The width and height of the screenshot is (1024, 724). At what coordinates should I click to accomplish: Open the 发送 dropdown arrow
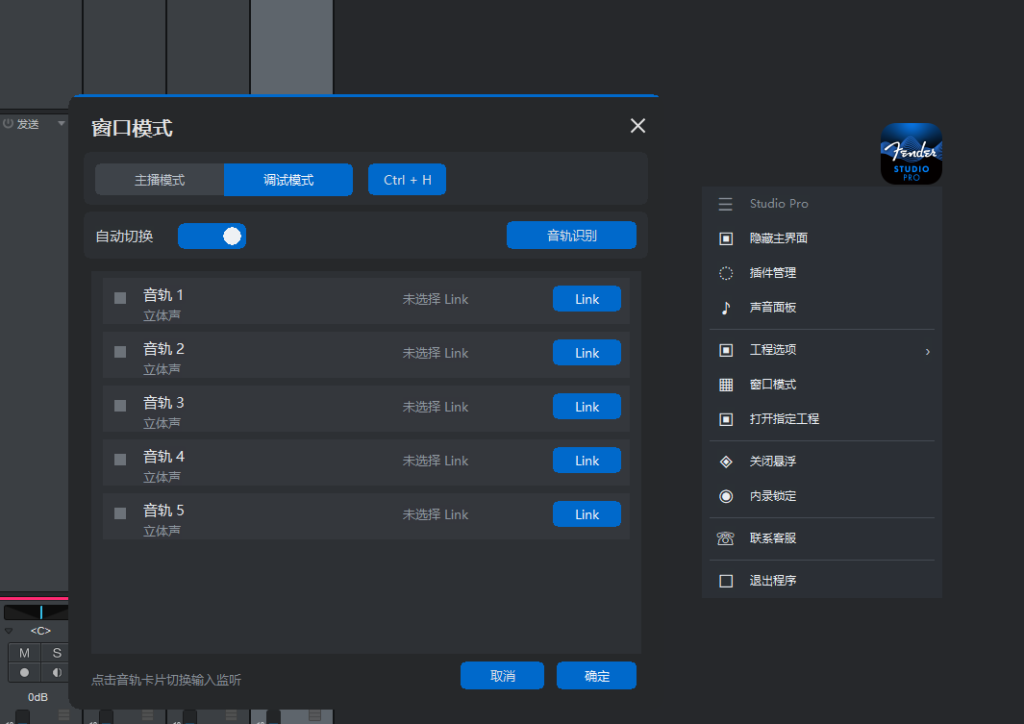(x=61, y=123)
